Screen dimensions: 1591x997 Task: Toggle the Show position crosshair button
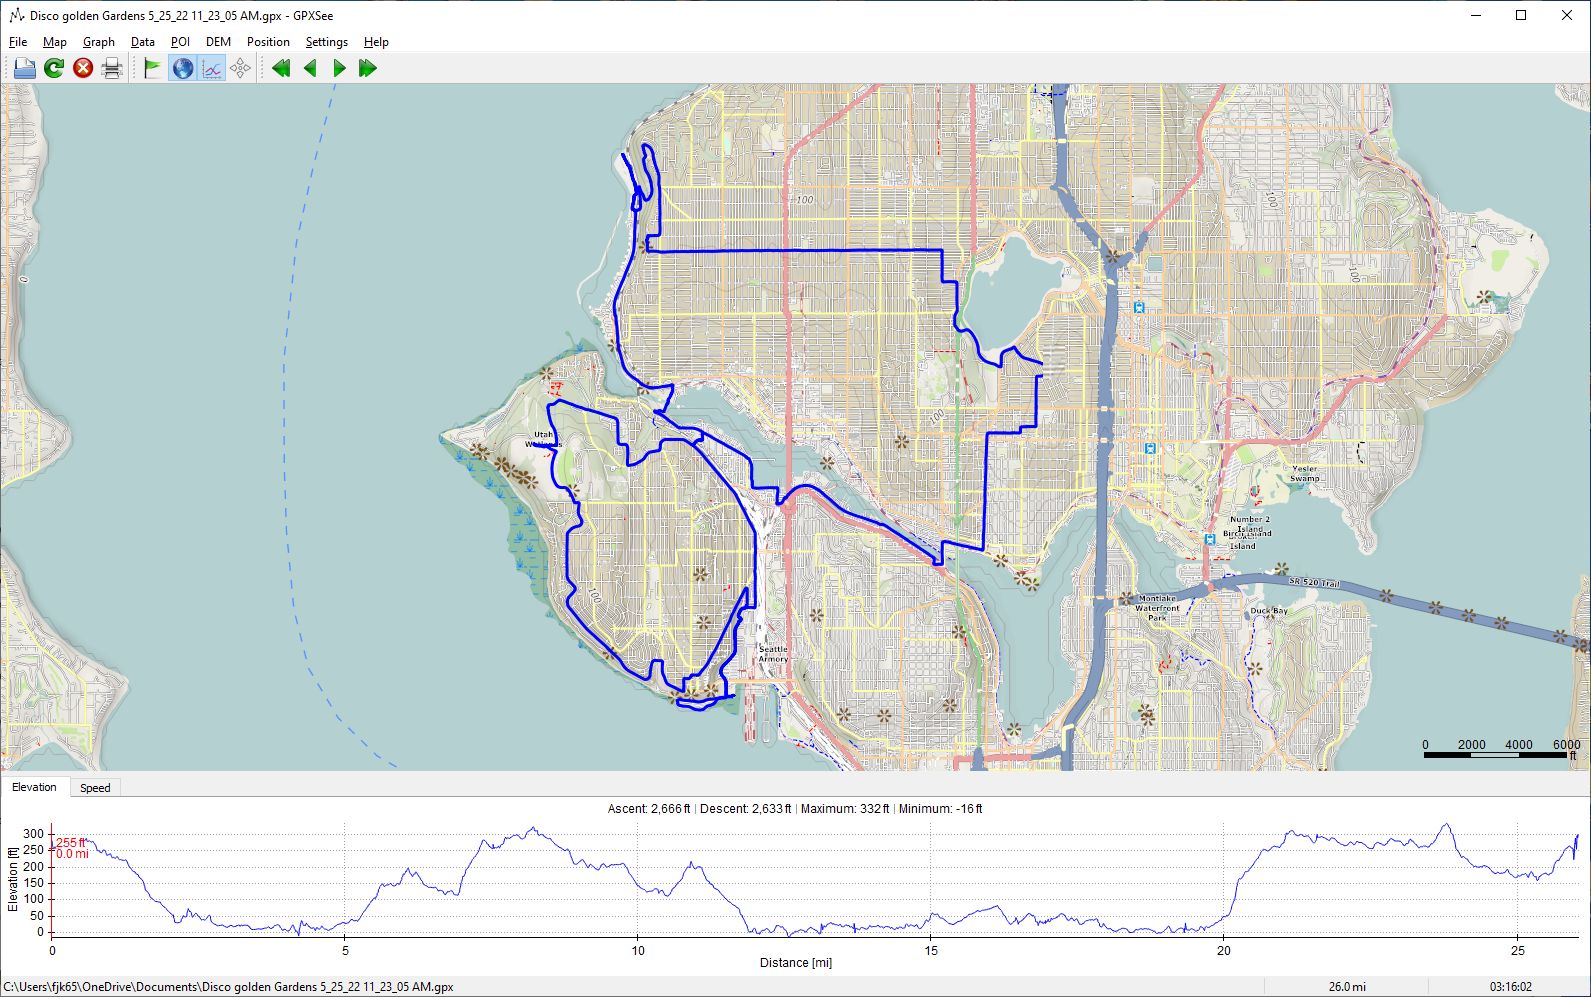click(240, 68)
